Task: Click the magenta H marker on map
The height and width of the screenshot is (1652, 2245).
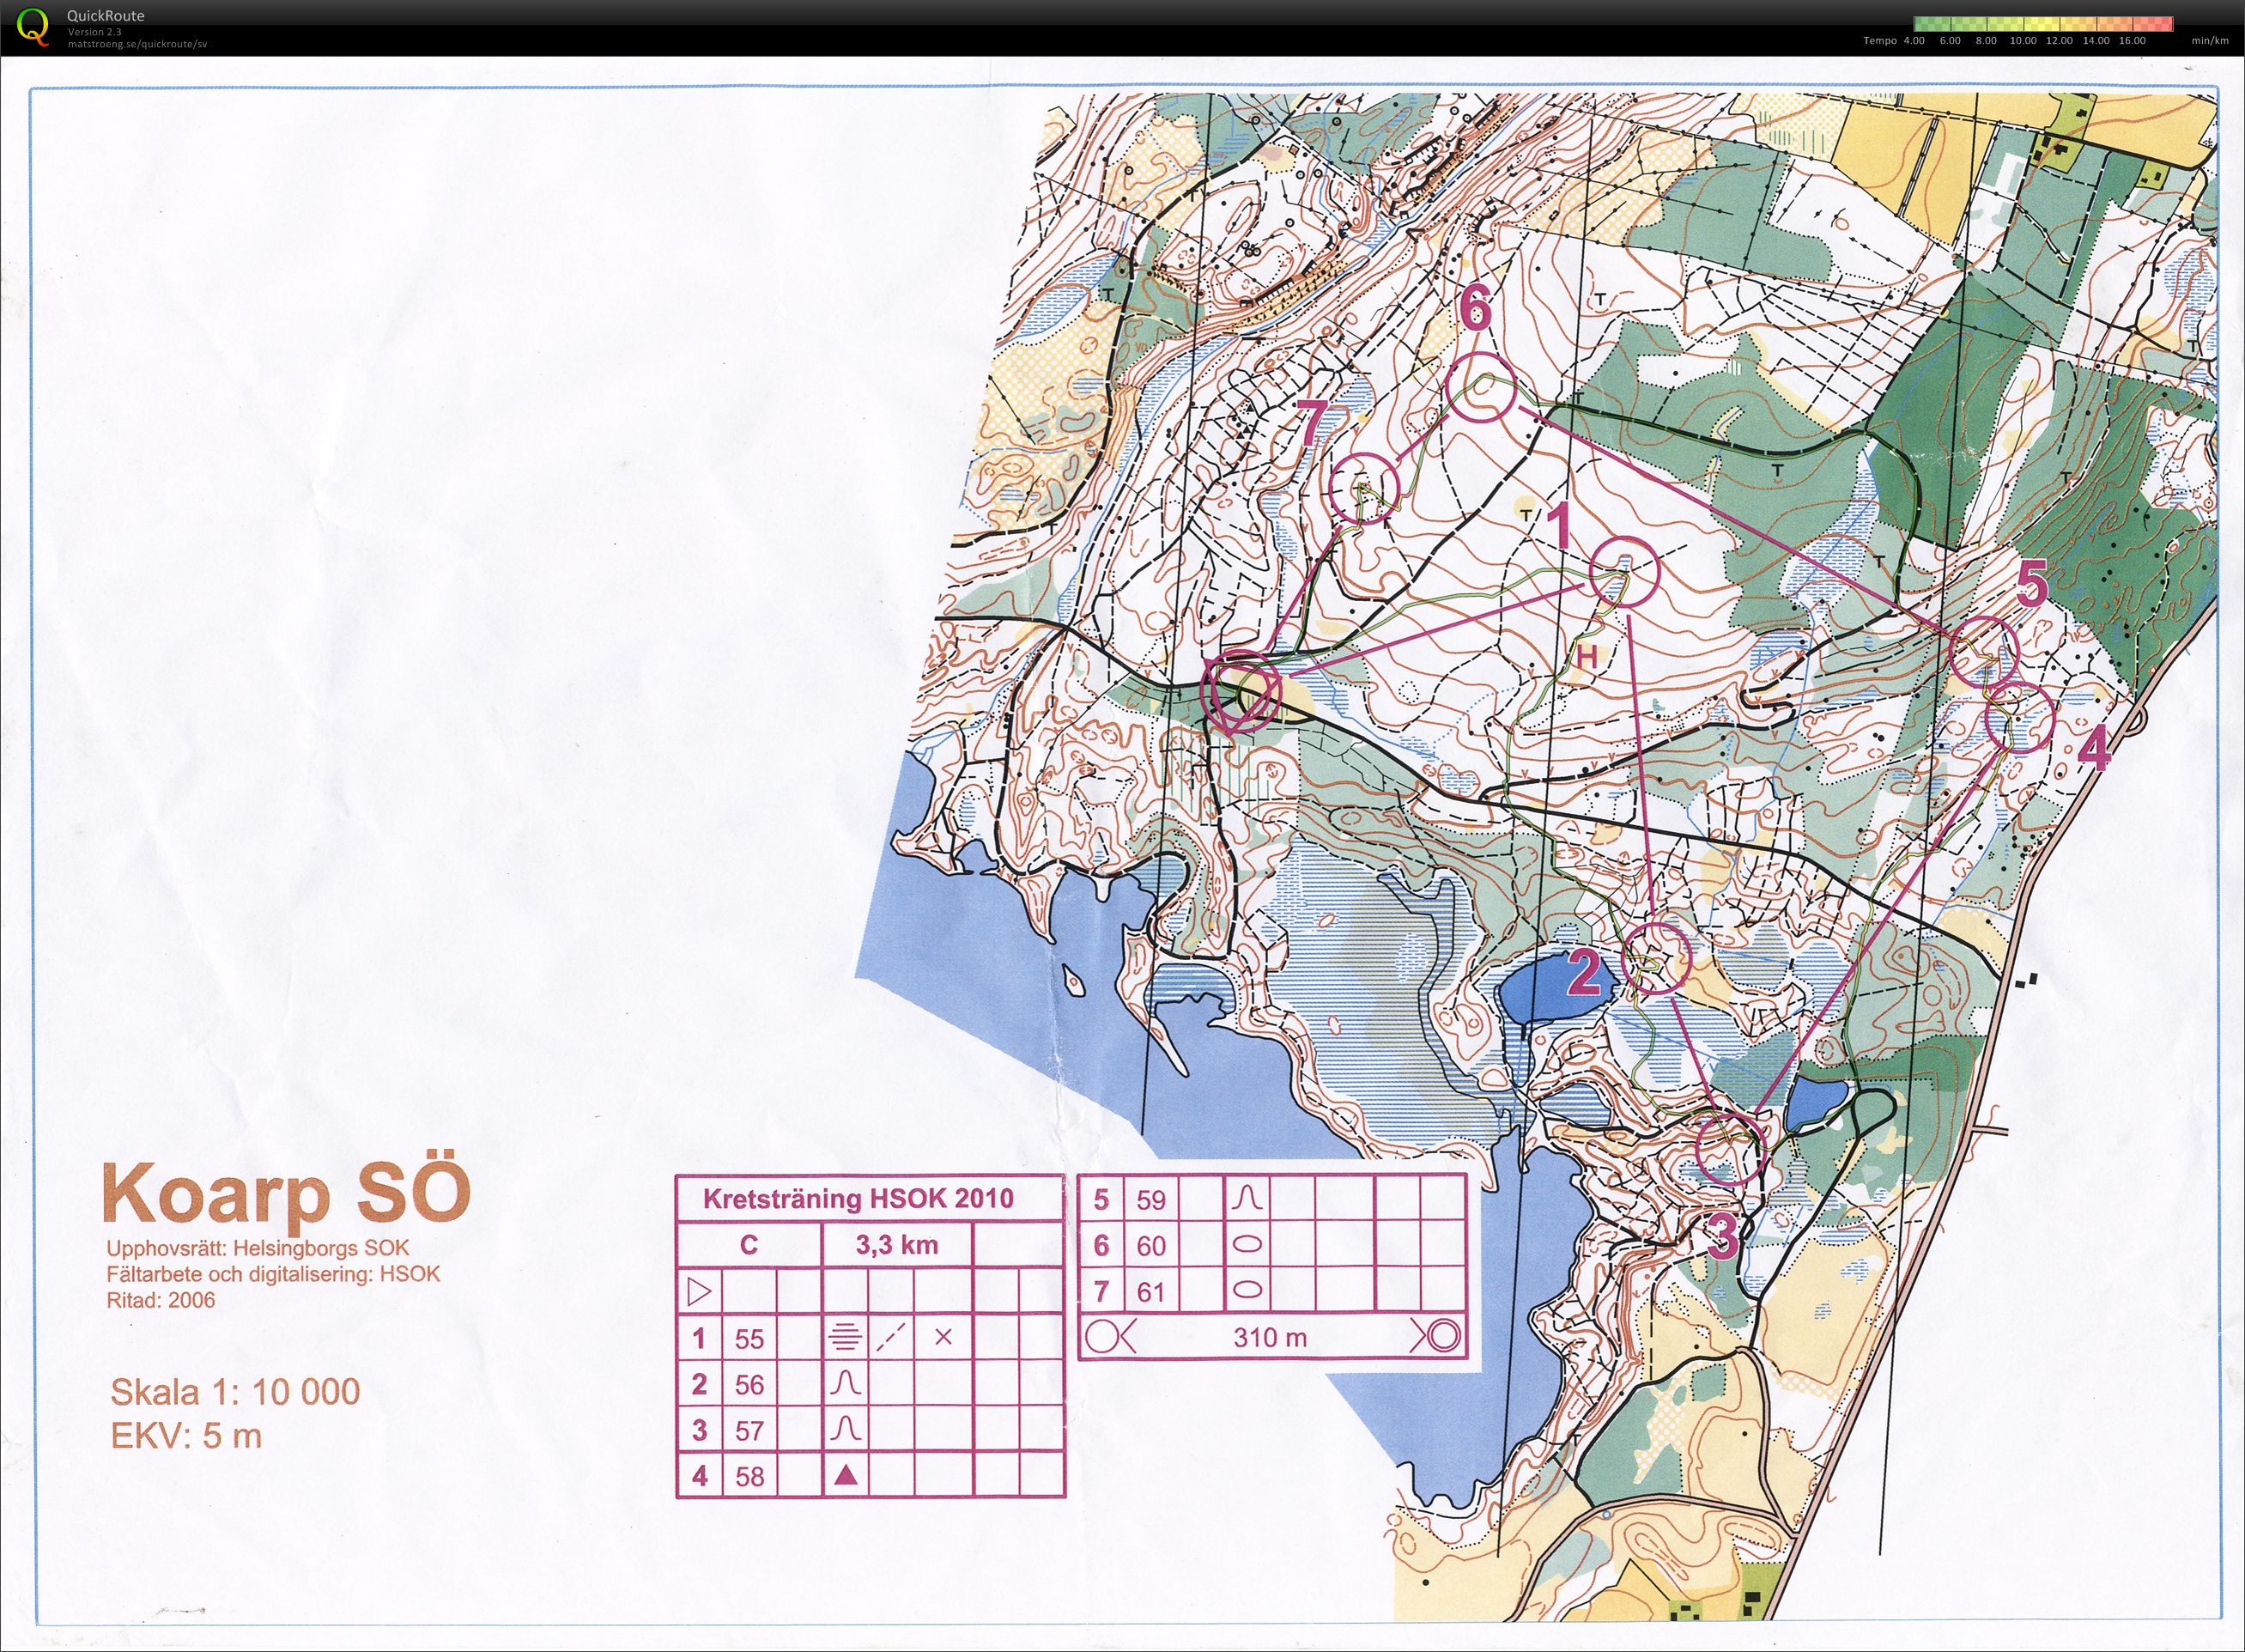Action: click(1588, 657)
